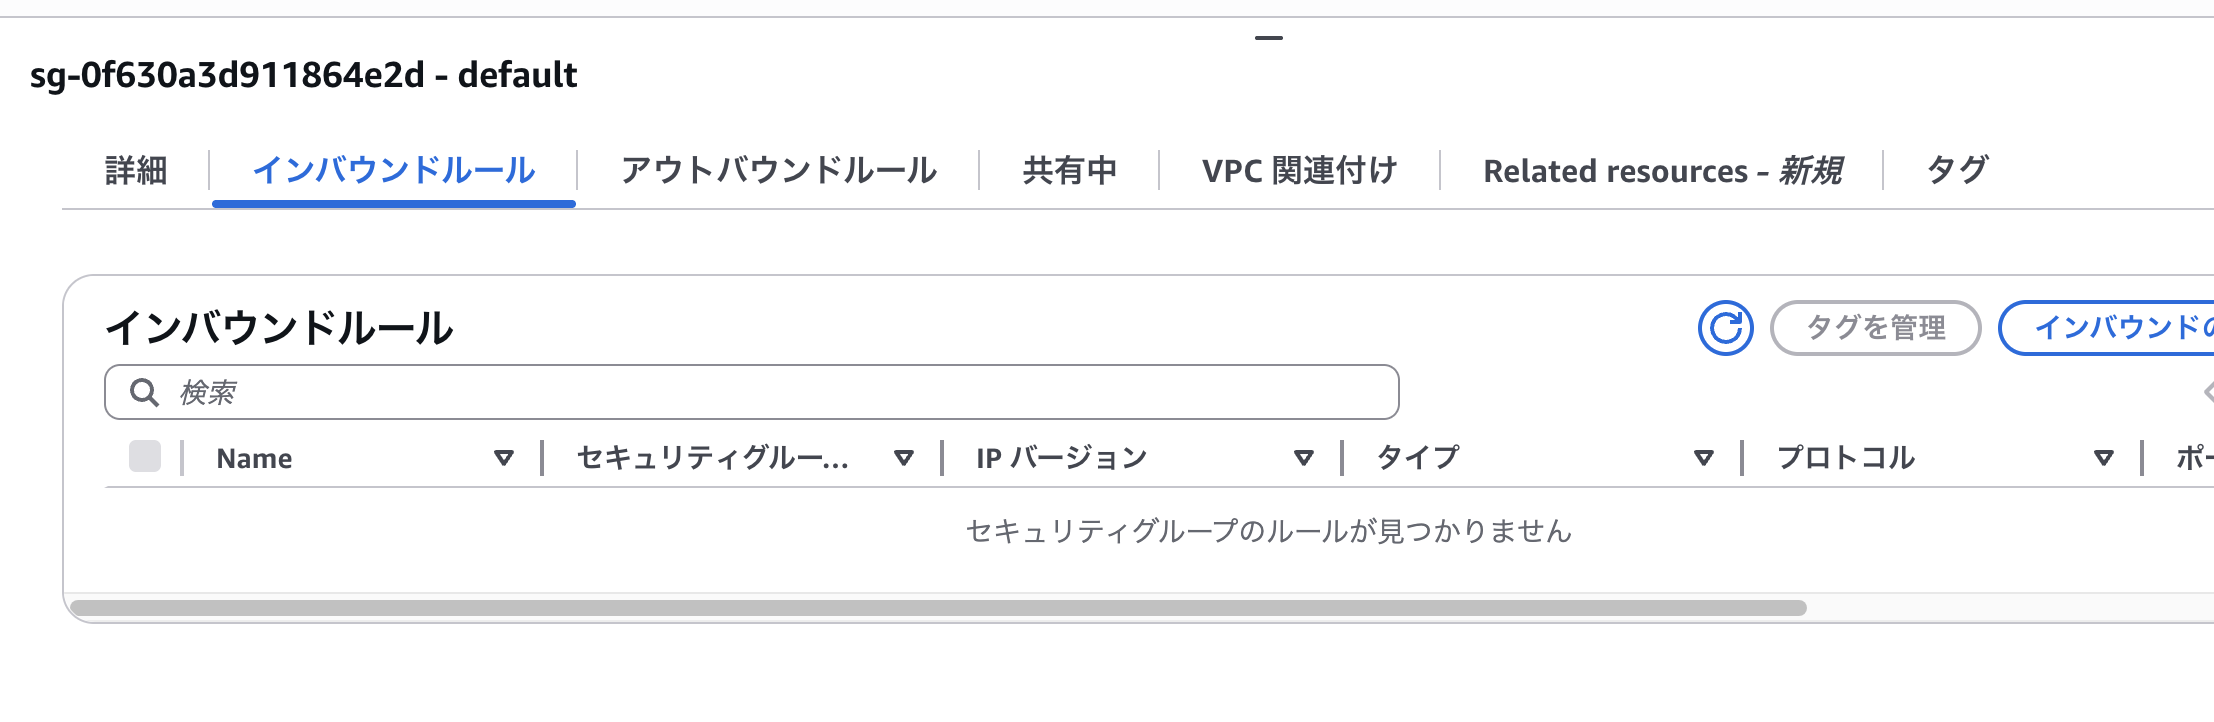Switch to the アウトバウンドルール tab
Viewport: 2214px width, 722px height.
coord(779,170)
